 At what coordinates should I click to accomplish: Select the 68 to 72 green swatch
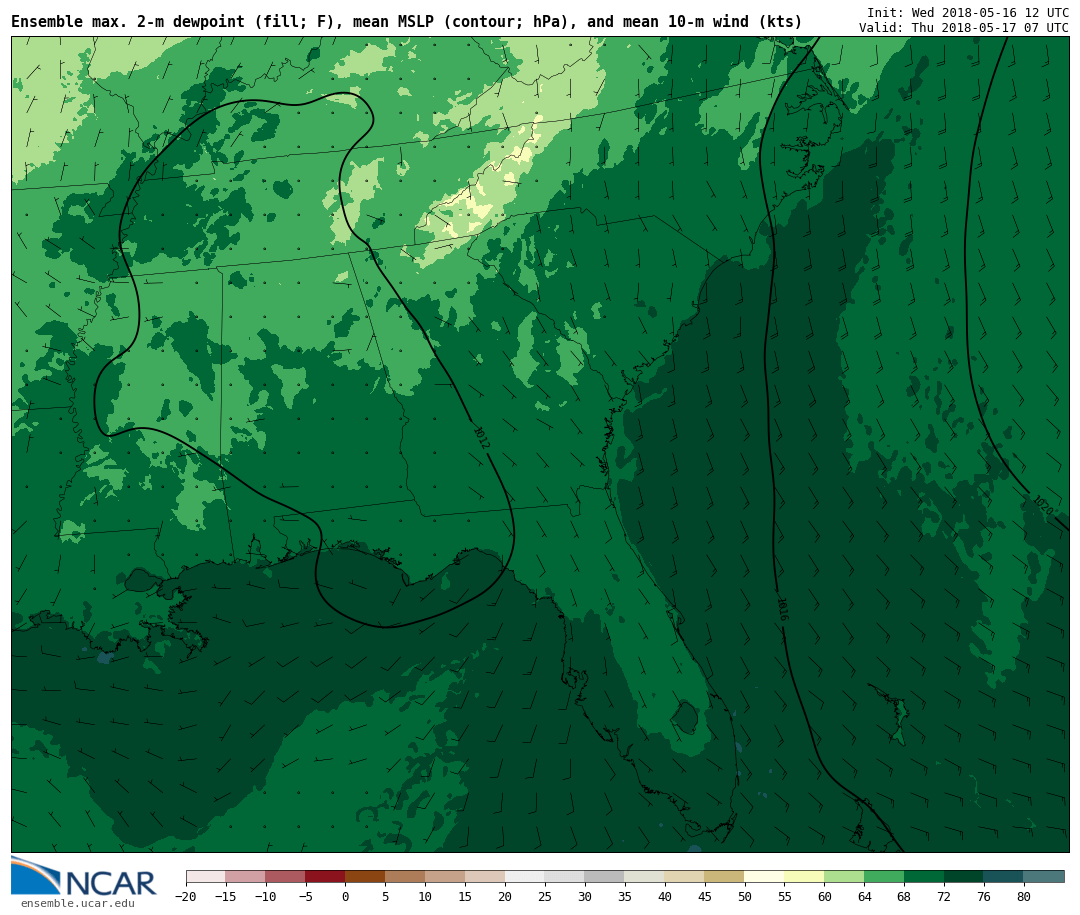click(x=924, y=876)
